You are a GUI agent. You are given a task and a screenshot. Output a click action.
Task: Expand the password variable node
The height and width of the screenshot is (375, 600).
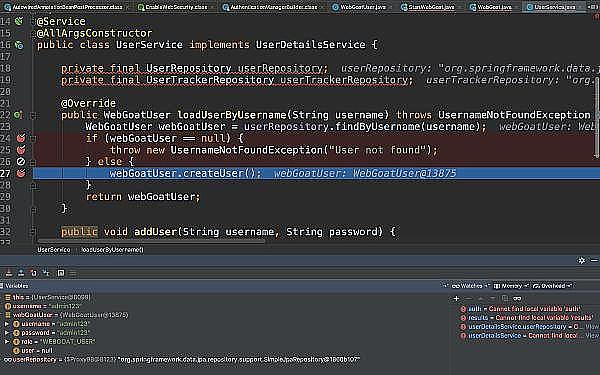pos(7,333)
